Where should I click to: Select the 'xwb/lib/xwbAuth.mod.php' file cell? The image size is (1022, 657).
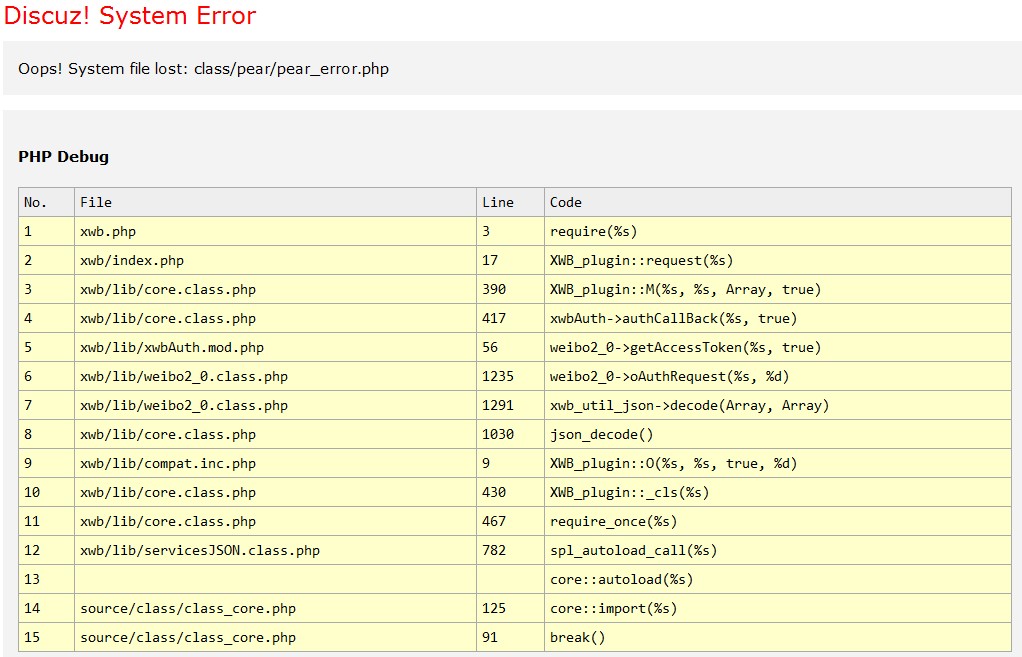point(276,347)
